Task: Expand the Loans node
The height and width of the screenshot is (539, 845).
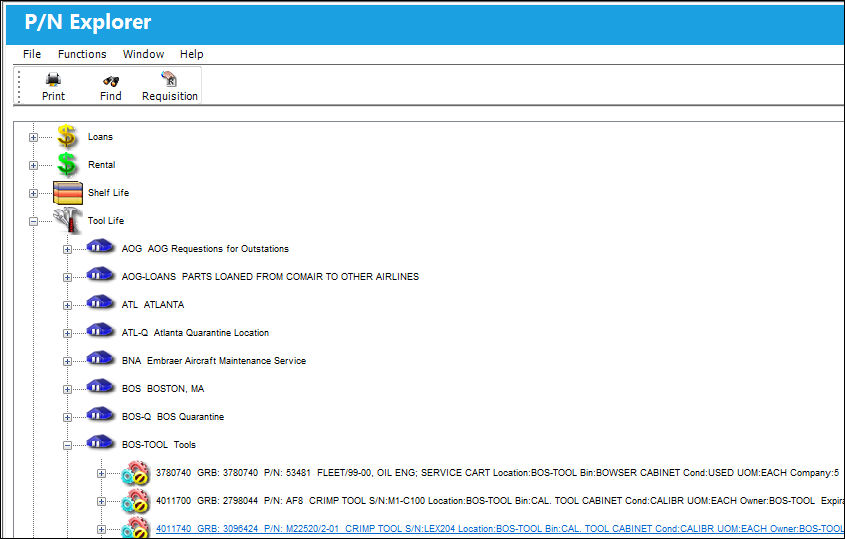Action: click(33, 137)
